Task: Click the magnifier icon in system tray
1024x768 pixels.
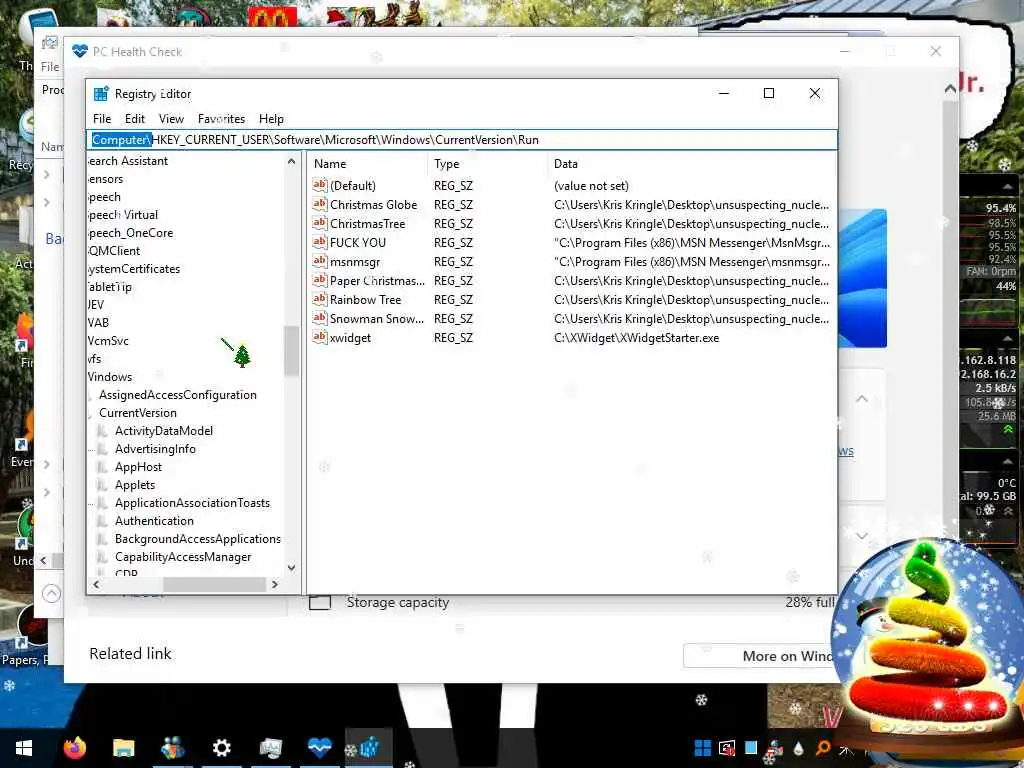Action: point(823,748)
